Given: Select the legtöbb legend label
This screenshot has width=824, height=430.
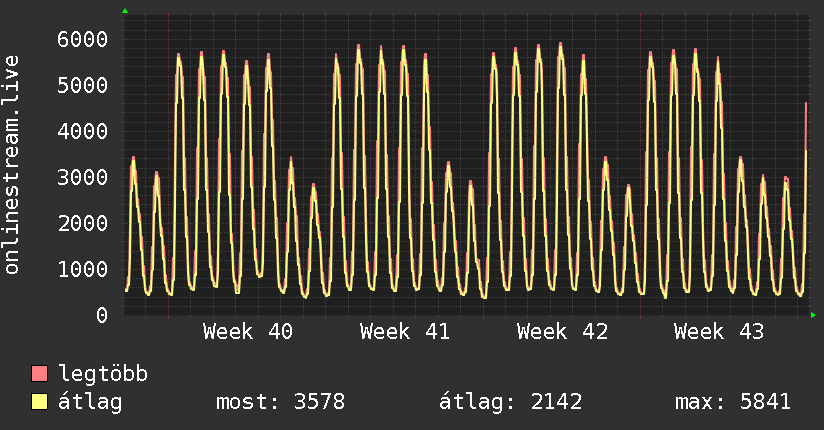Looking at the screenshot, I should point(103,375).
